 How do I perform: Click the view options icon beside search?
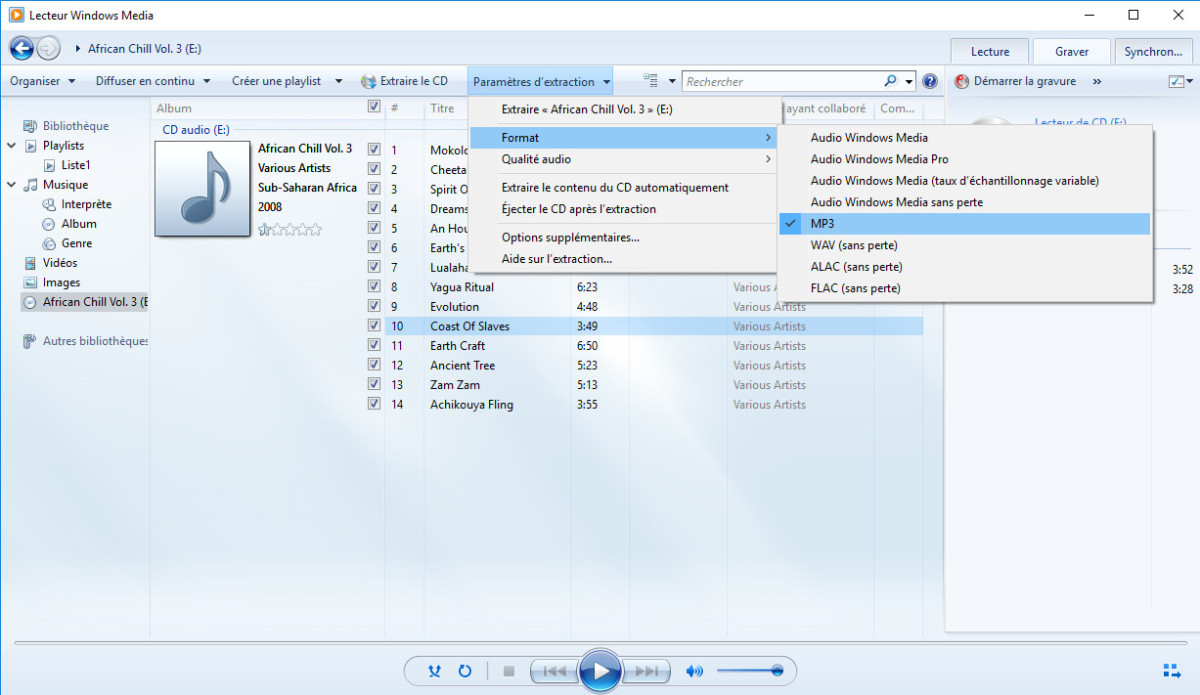tap(651, 81)
